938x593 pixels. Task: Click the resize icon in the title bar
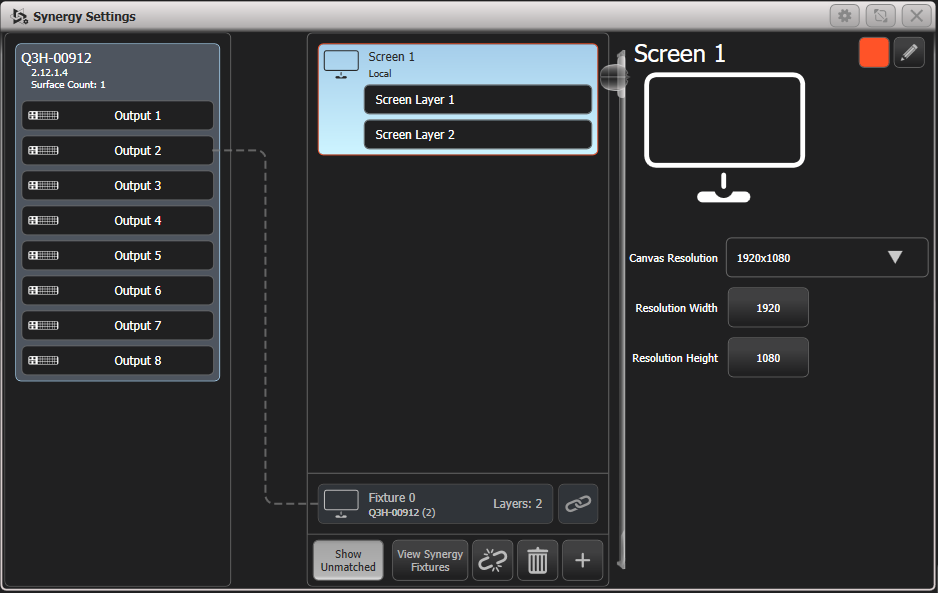[881, 15]
